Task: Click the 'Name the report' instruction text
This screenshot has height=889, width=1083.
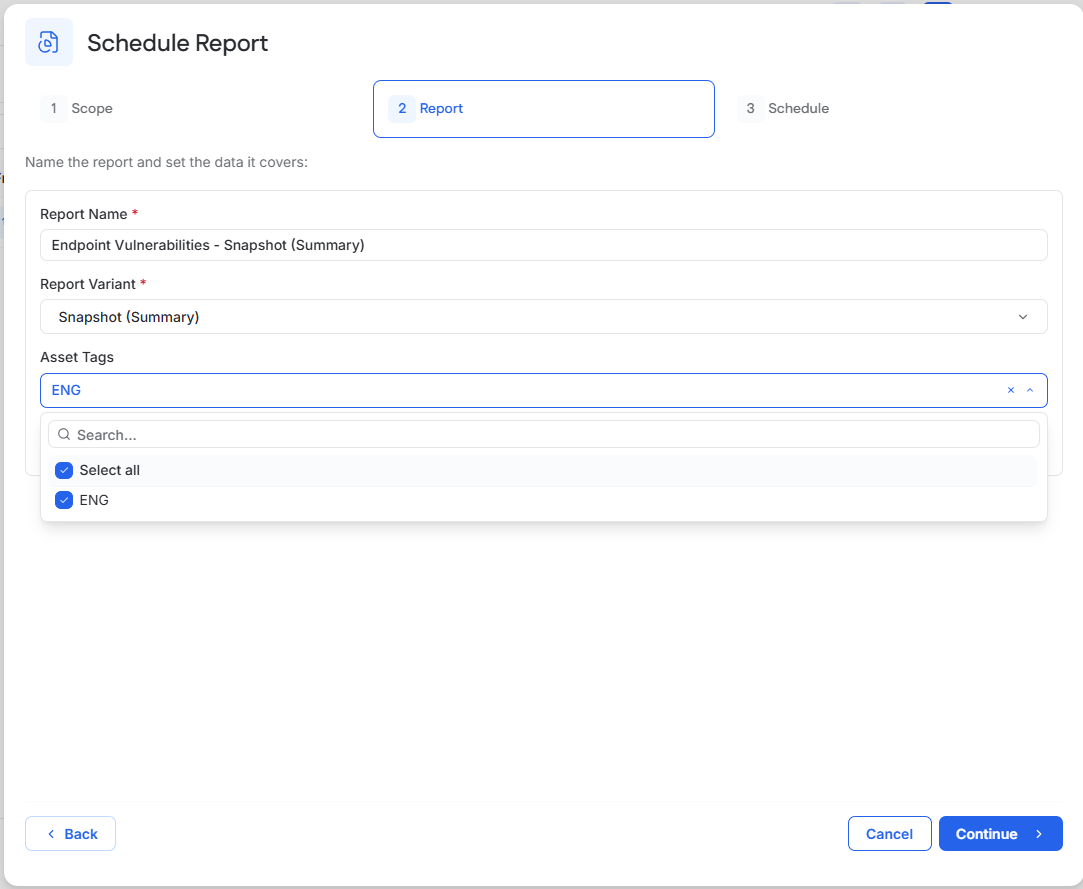Action: coord(166,162)
